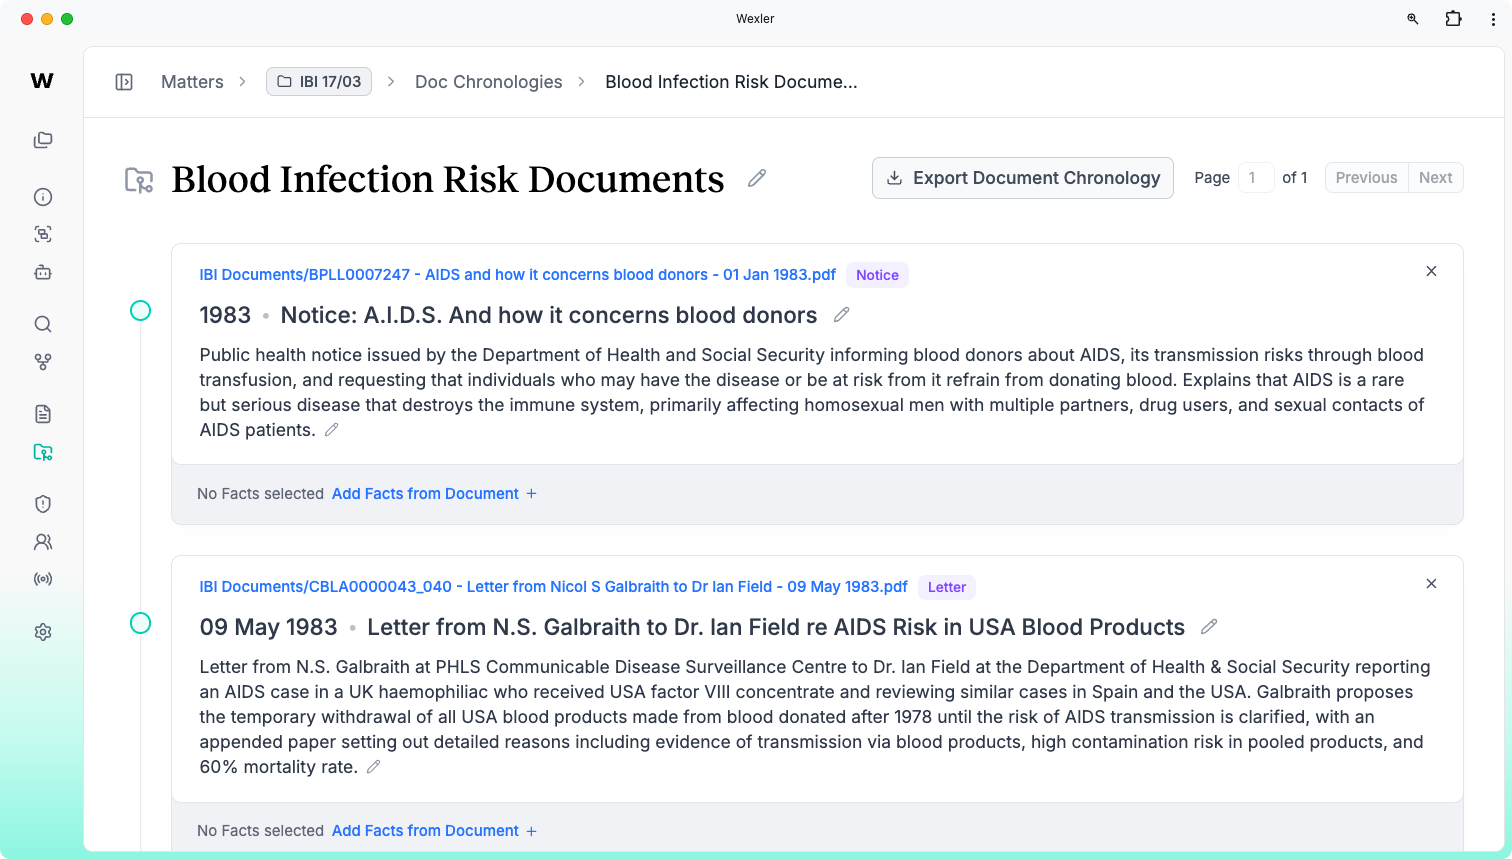The width and height of the screenshot is (1512, 859).
Task: Remove the Galbraith letter card
Action: point(1431,583)
